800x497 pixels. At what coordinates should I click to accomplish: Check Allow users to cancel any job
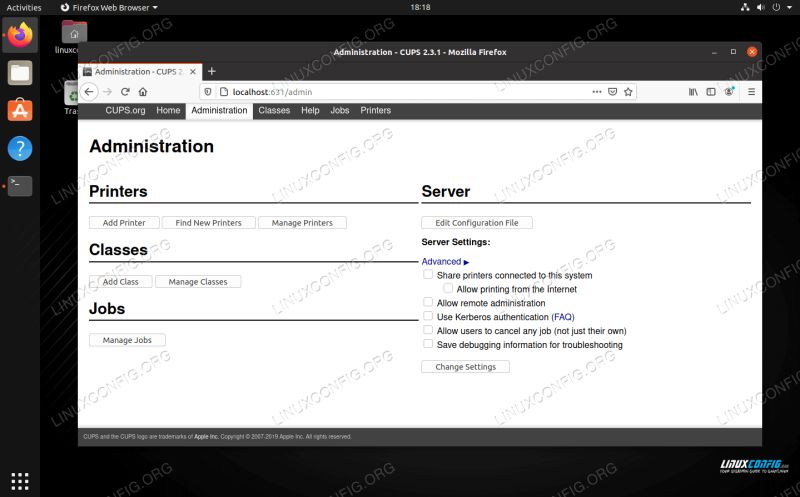[x=428, y=330]
